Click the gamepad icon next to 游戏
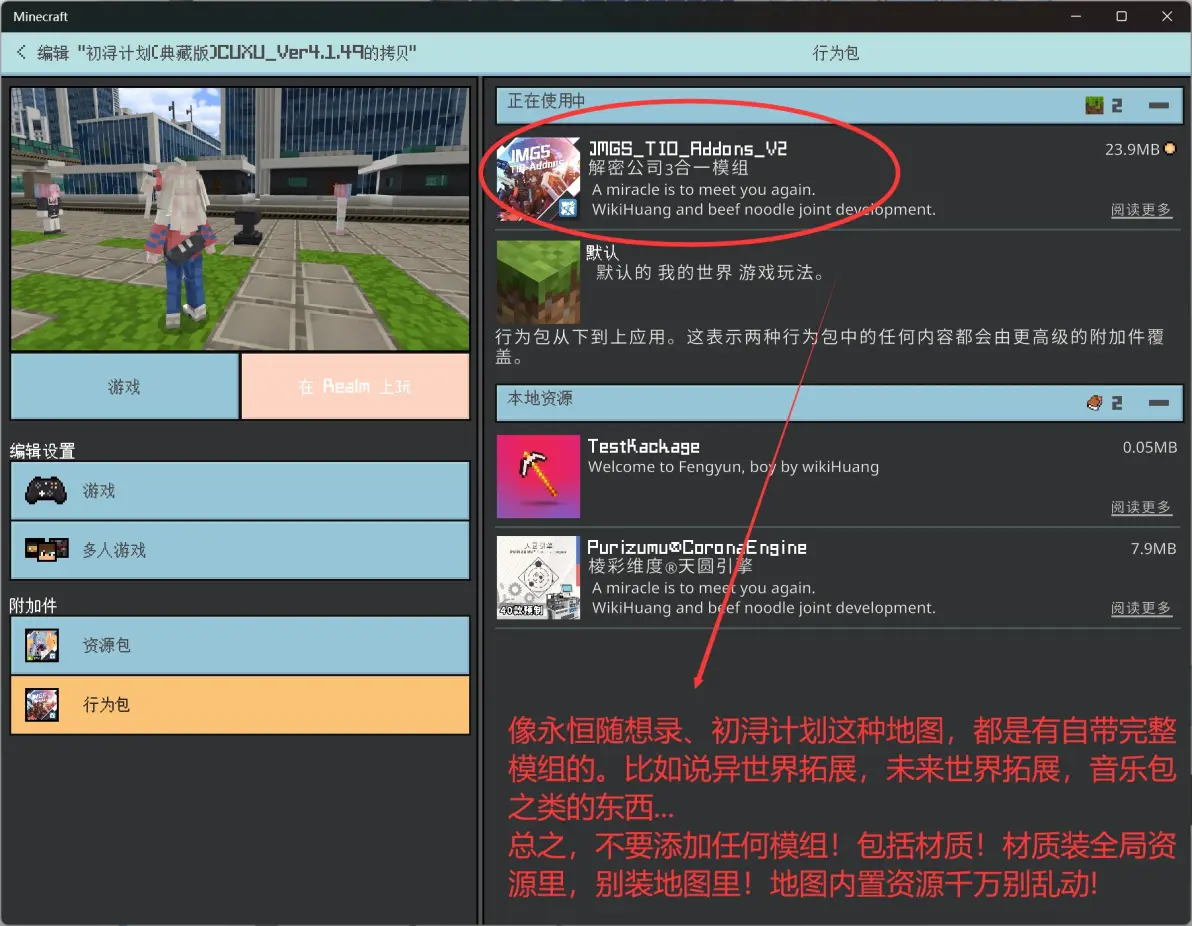The image size is (1192, 926). [x=46, y=491]
